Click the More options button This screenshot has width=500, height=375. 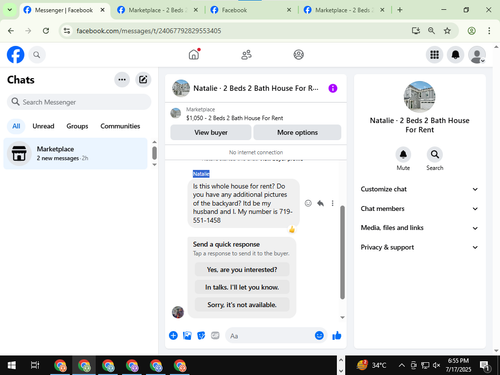[x=297, y=133]
